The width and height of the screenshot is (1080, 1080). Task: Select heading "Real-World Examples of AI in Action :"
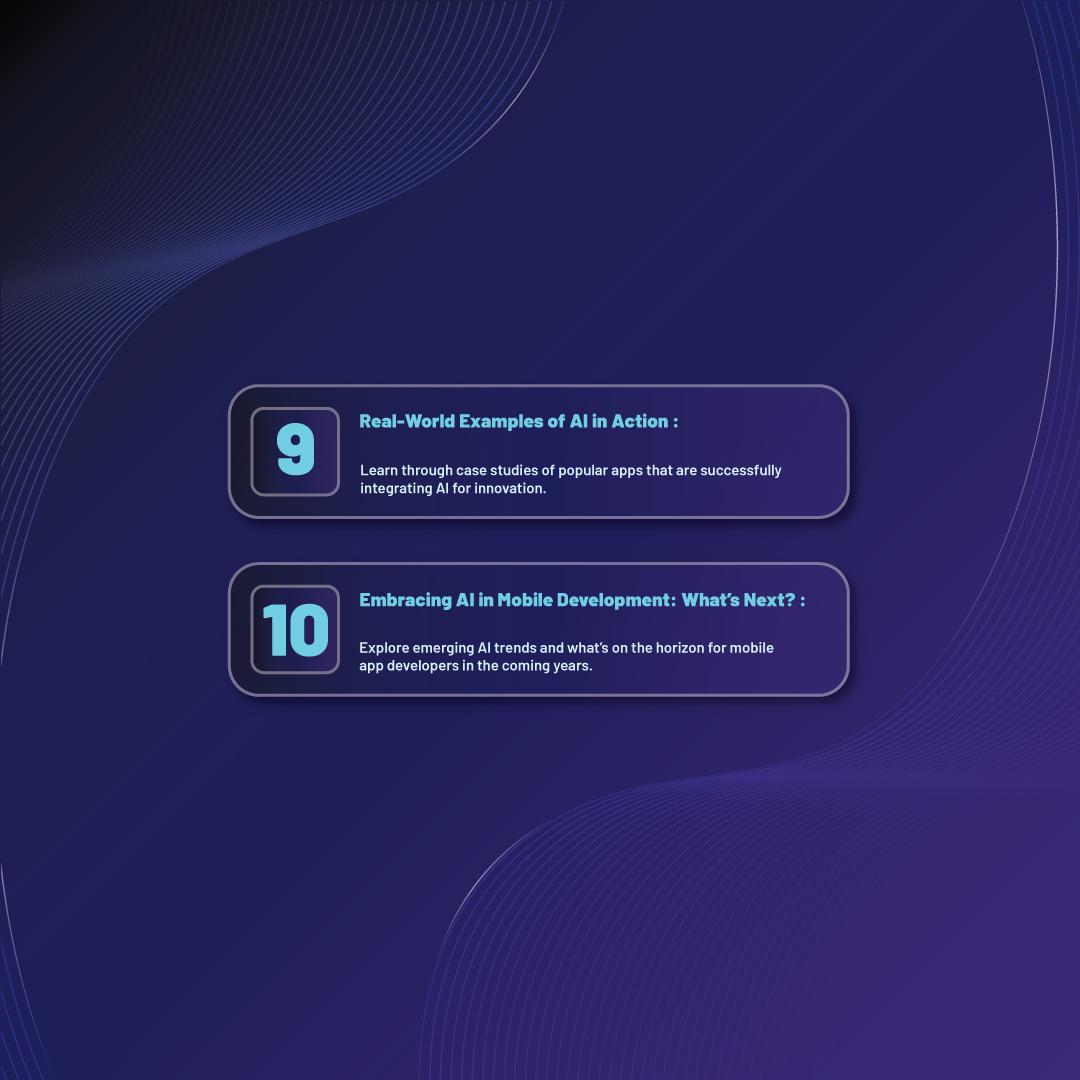[519, 422]
